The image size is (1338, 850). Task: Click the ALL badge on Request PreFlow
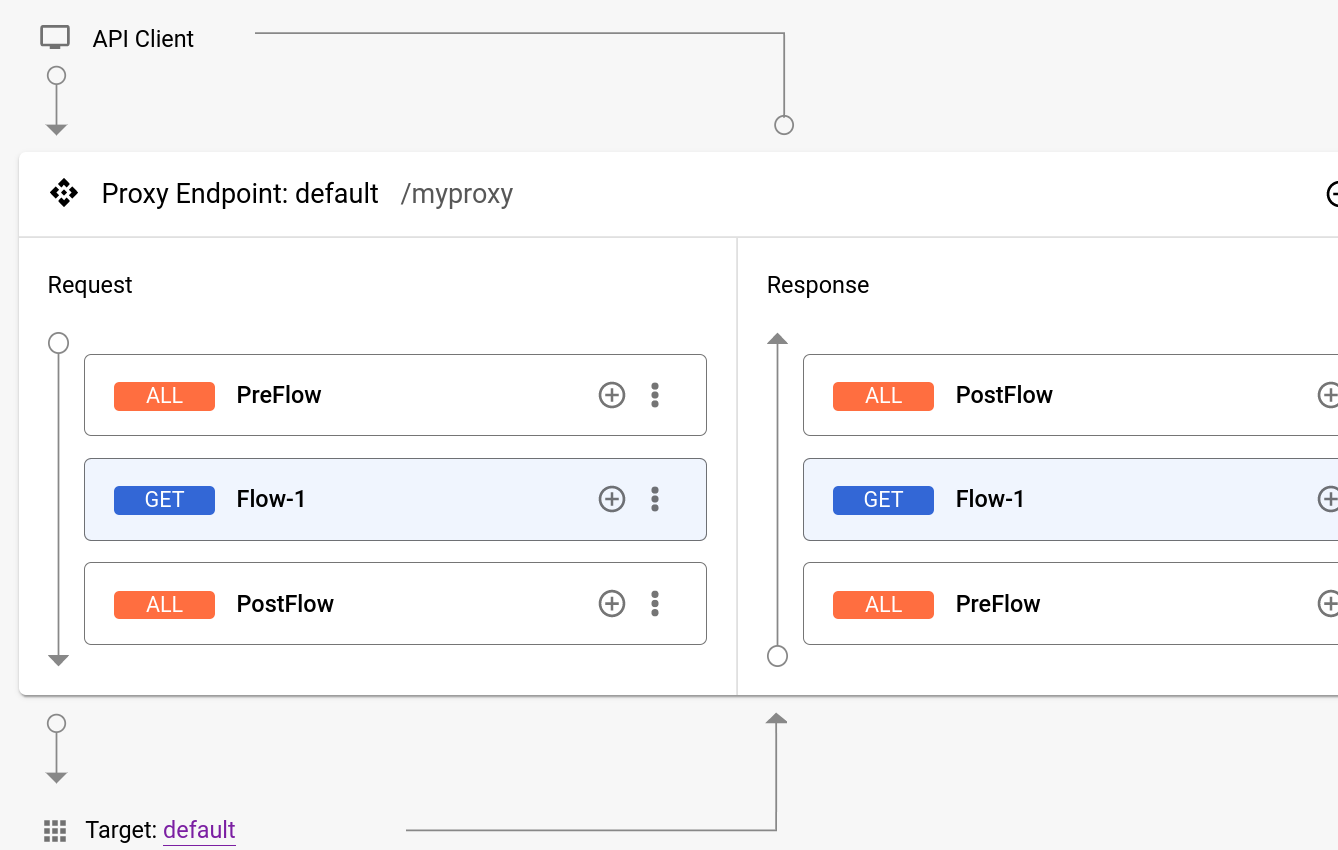164,395
